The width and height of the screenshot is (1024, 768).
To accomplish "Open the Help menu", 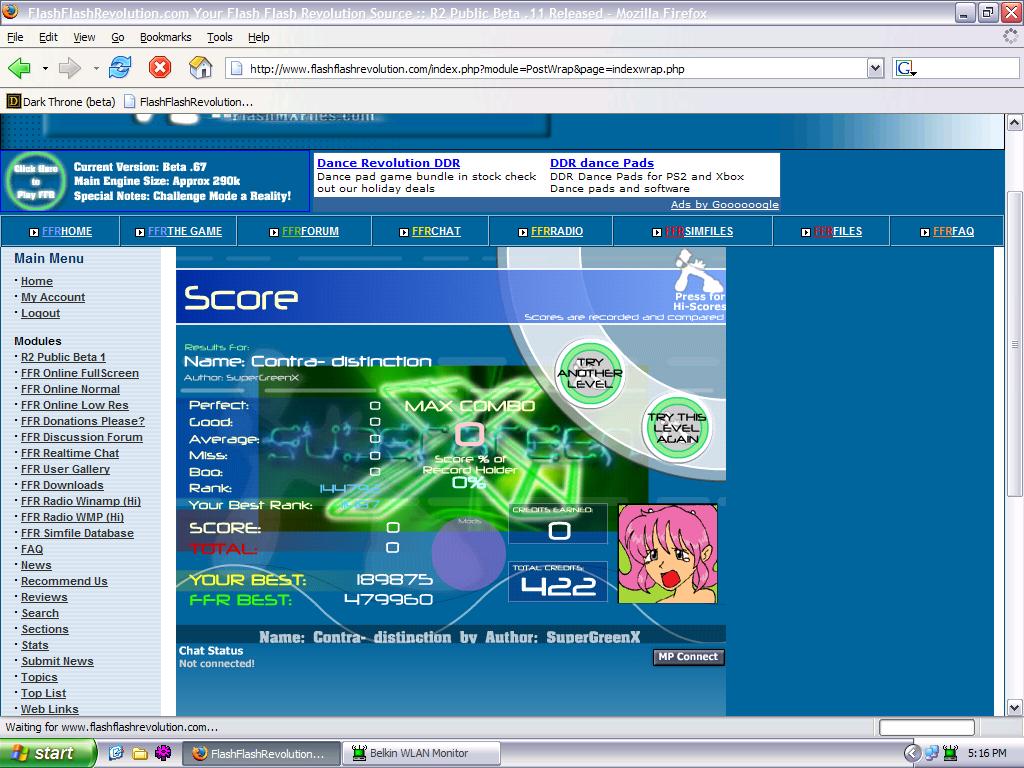I will coord(259,37).
